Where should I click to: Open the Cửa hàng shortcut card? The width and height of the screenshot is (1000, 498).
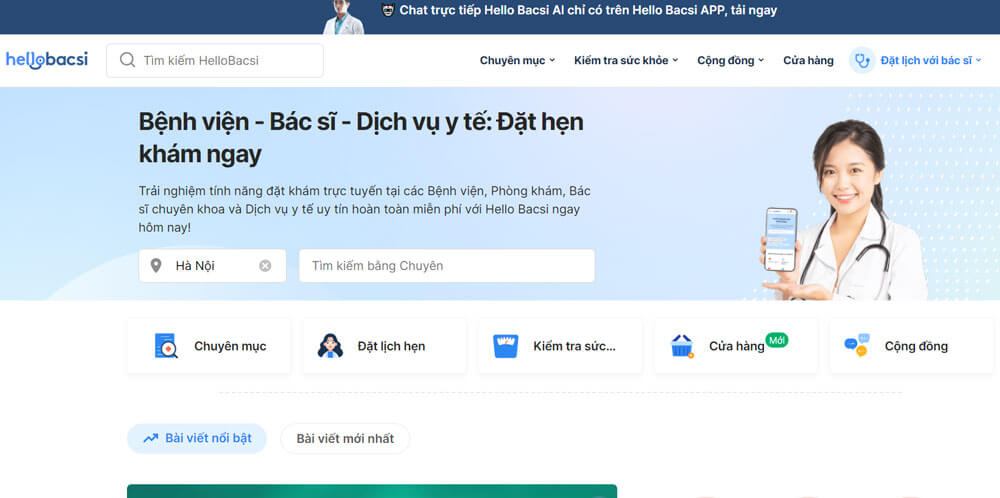736,346
